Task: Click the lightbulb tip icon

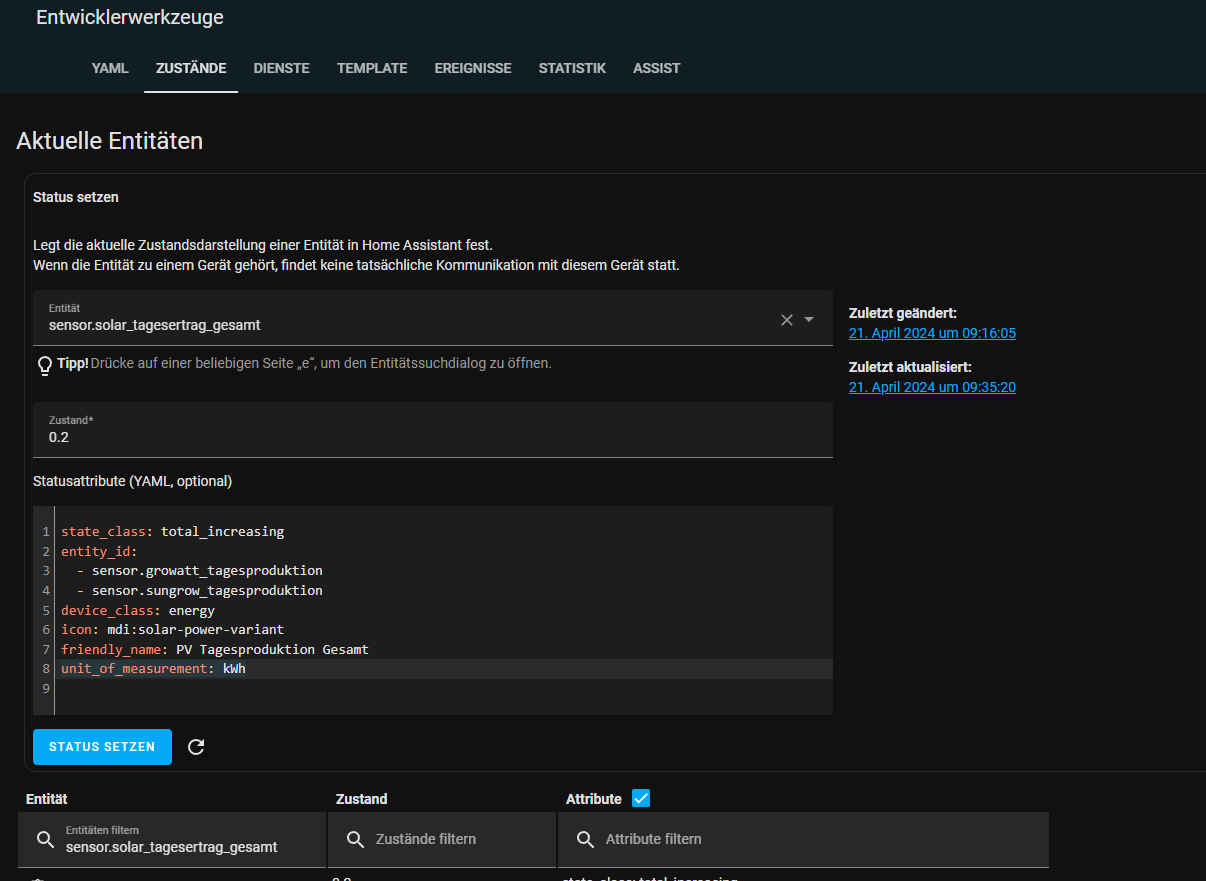Action: pyautogui.click(x=45, y=365)
